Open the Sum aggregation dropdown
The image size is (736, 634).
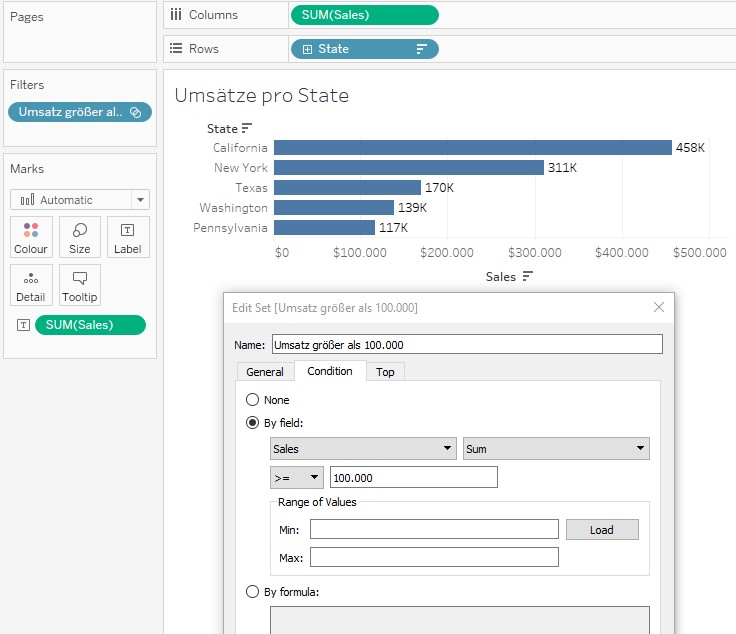(556, 448)
